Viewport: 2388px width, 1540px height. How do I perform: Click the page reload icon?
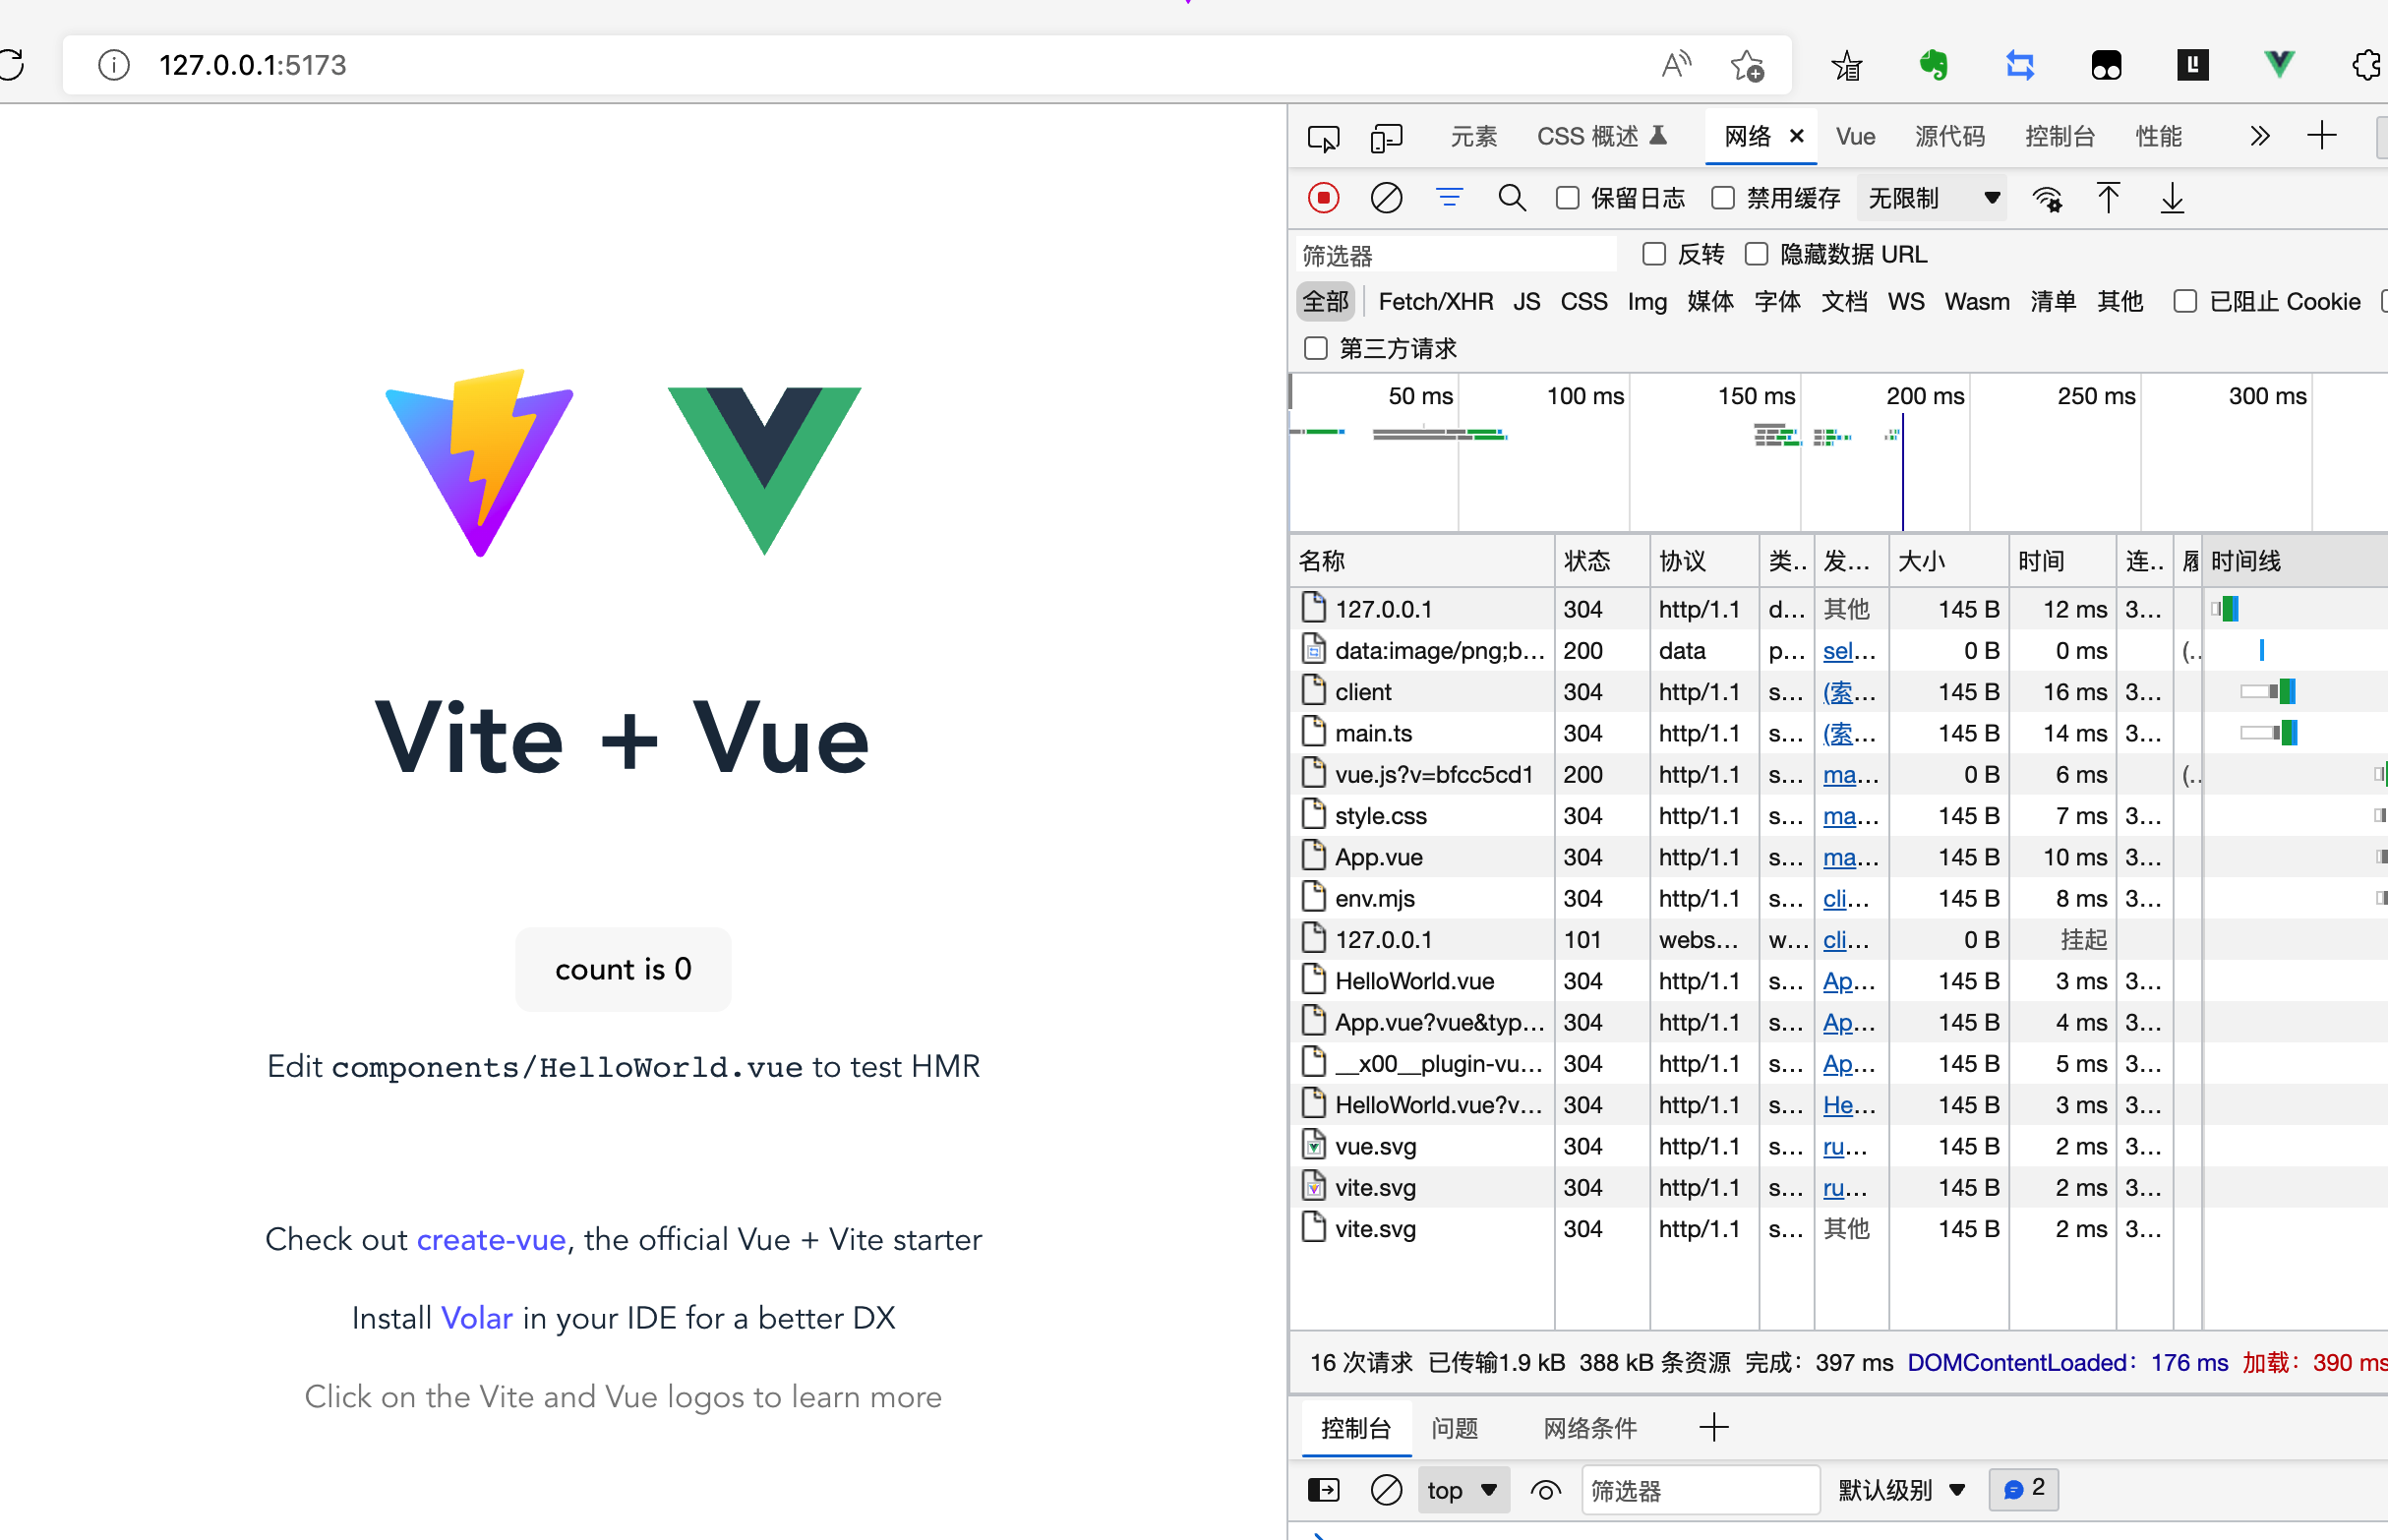10,65
